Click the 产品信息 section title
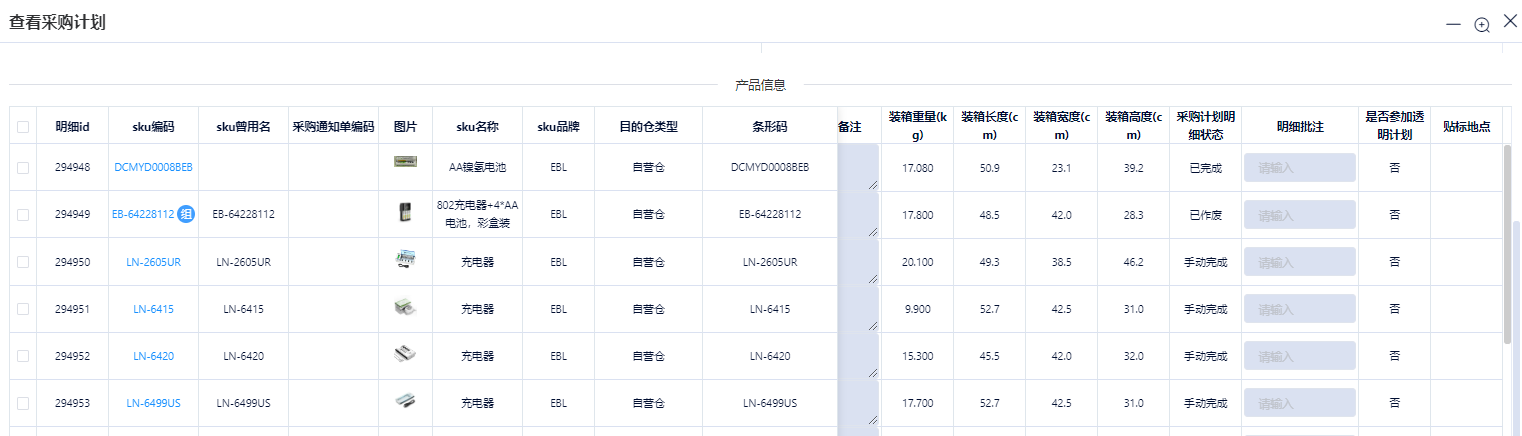Viewport: 1522px width, 436px height. pyautogui.click(x=760, y=85)
